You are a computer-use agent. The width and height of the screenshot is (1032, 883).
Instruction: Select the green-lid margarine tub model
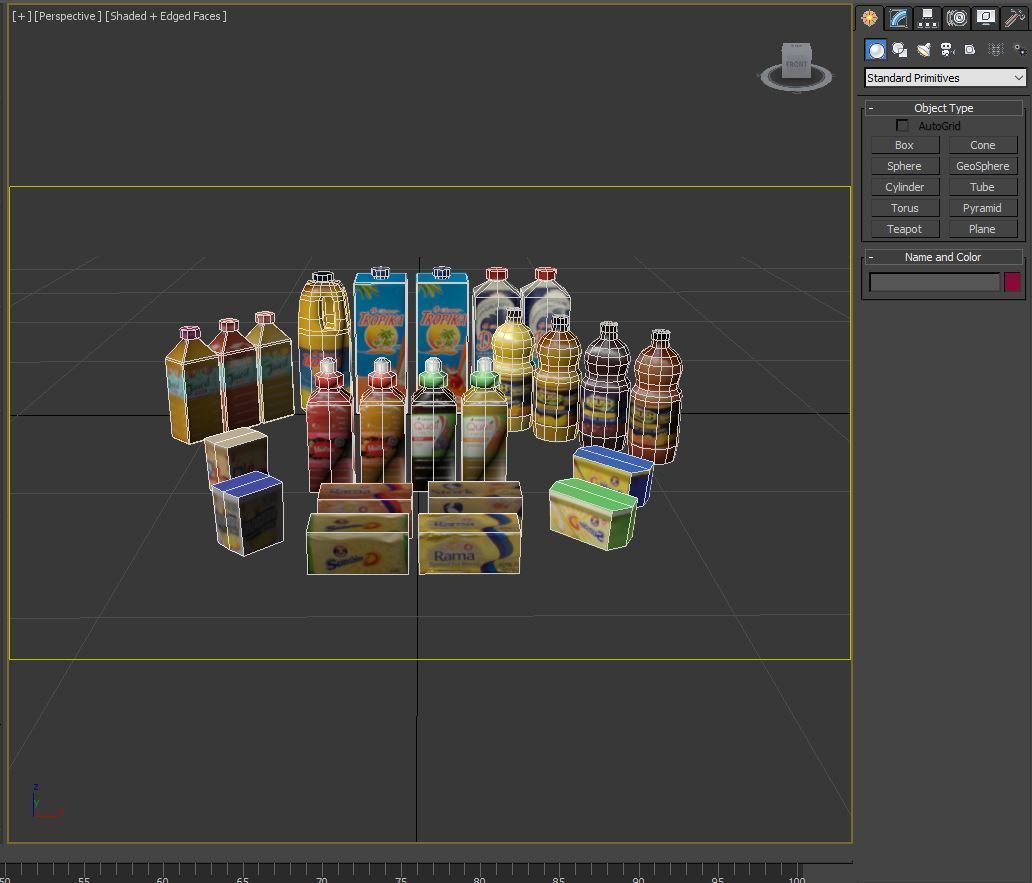[592, 513]
